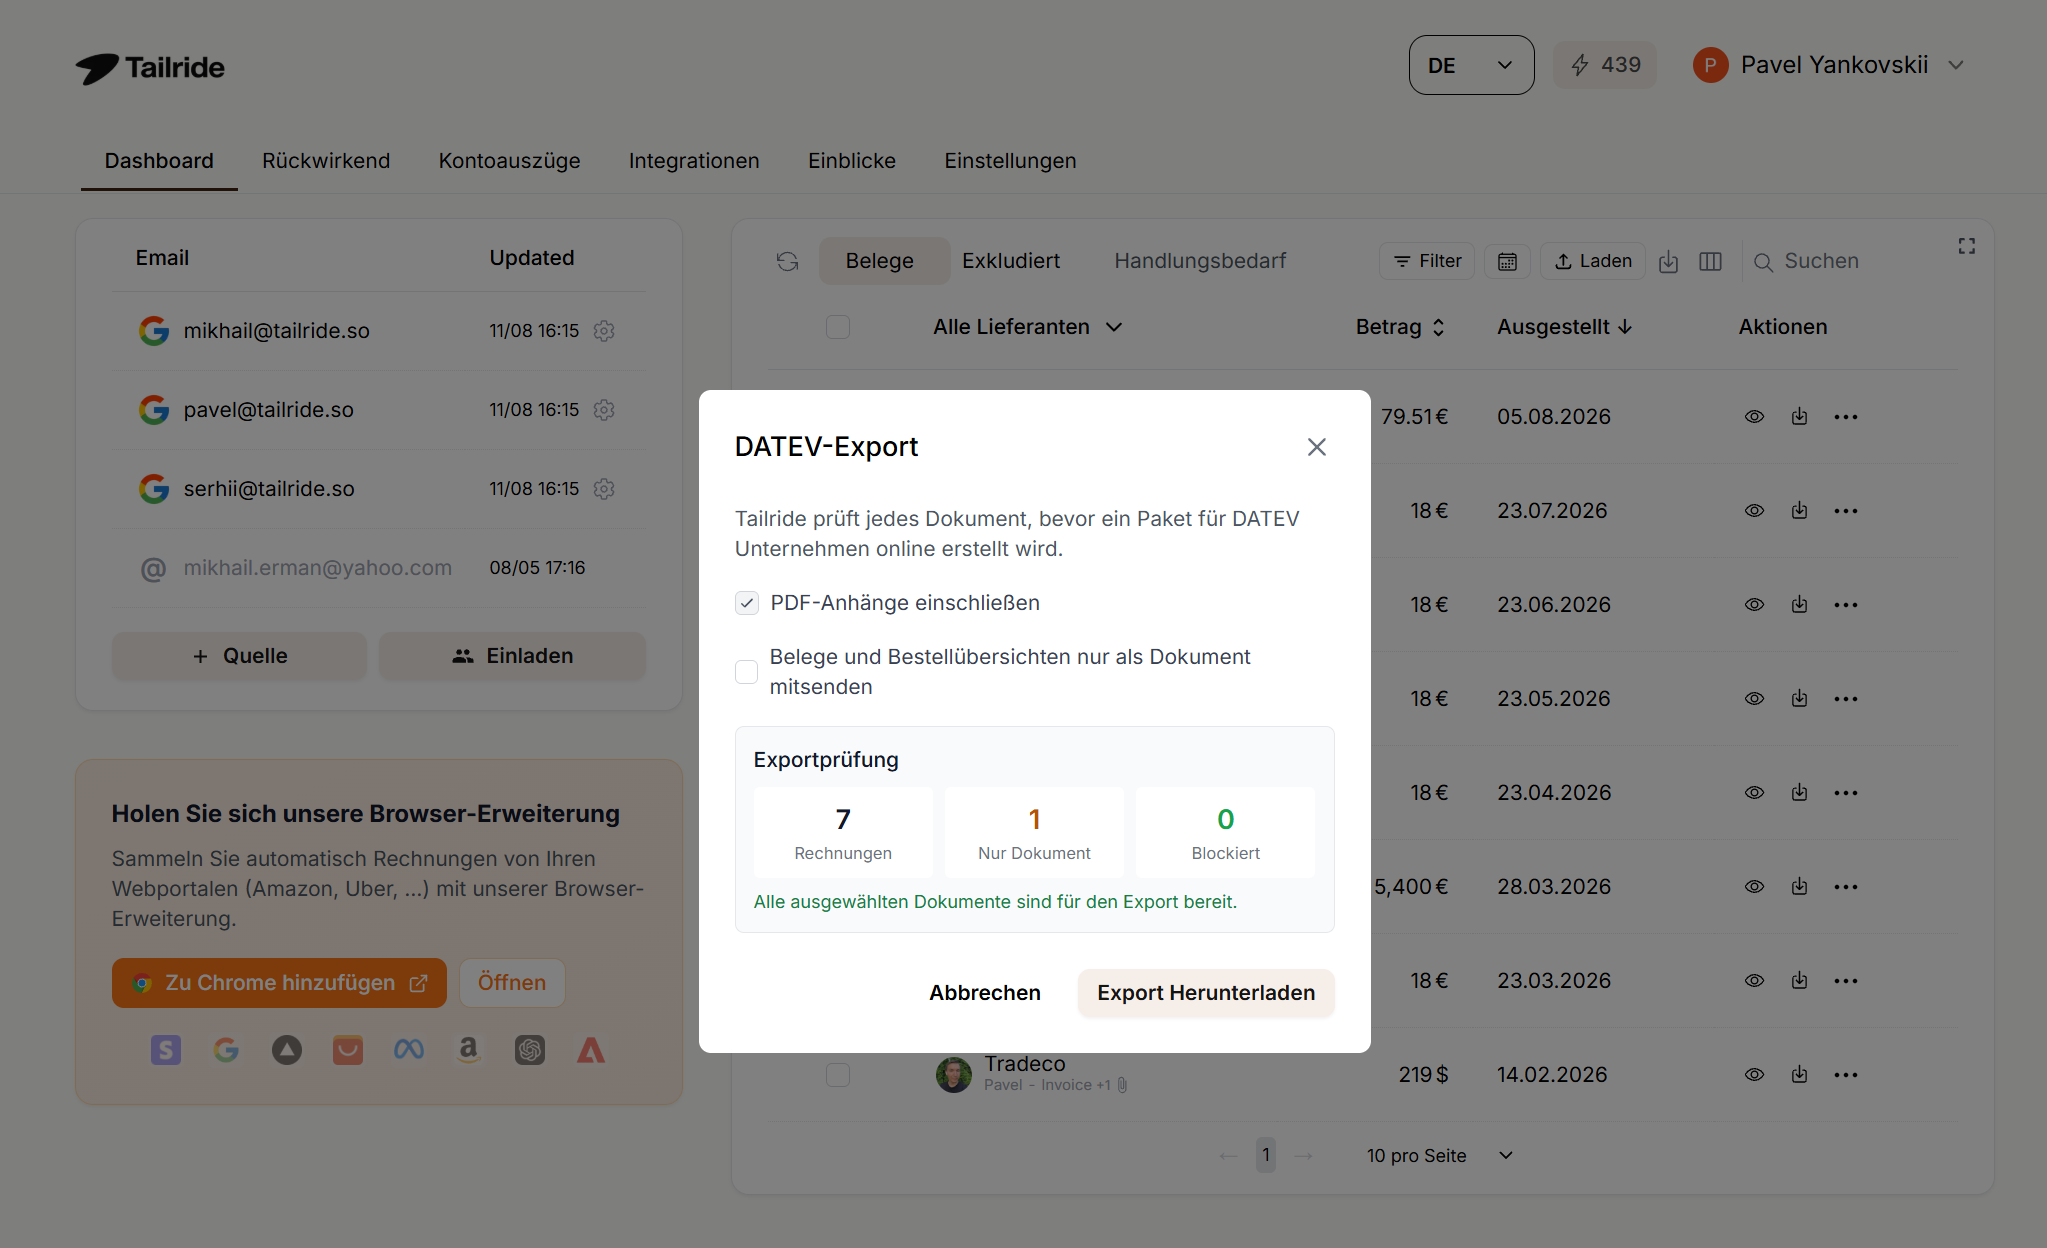Viewport: 2047px width, 1248px height.
Task: View the document dated 23.05.2026
Action: pyautogui.click(x=1754, y=699)
